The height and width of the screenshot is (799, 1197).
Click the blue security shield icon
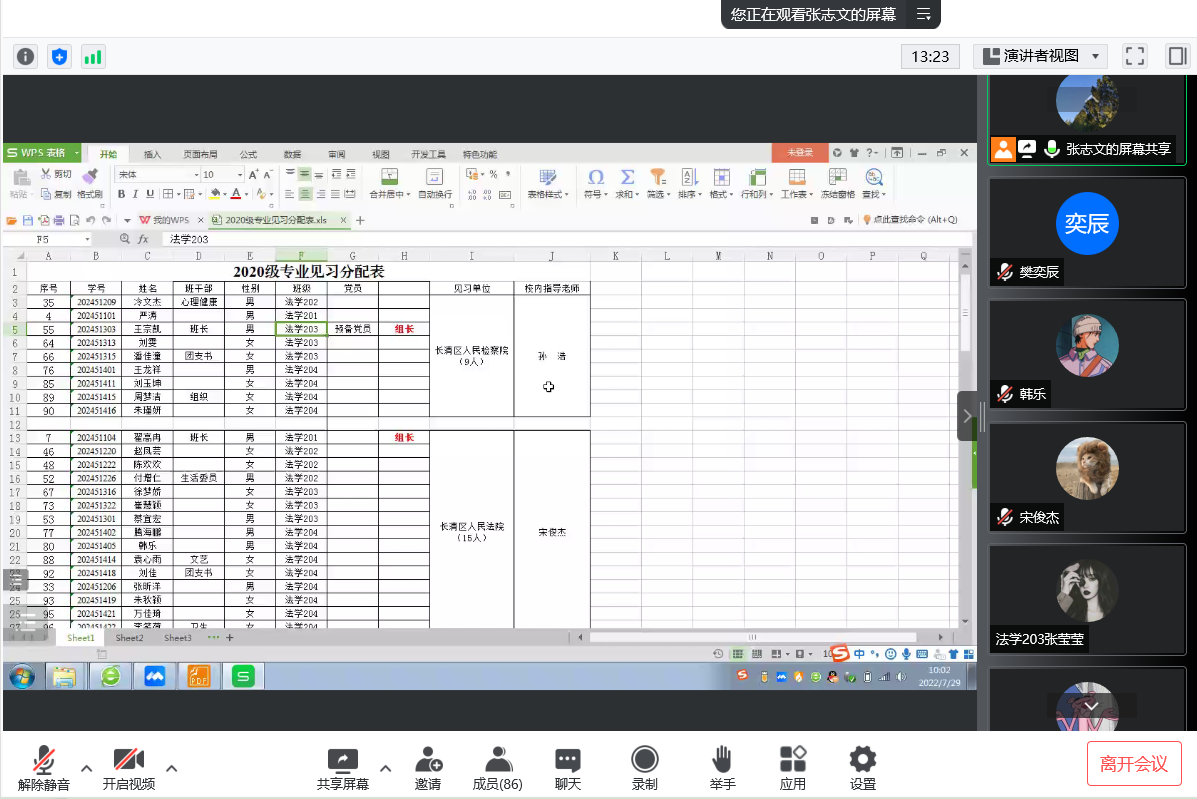point(59,56)
